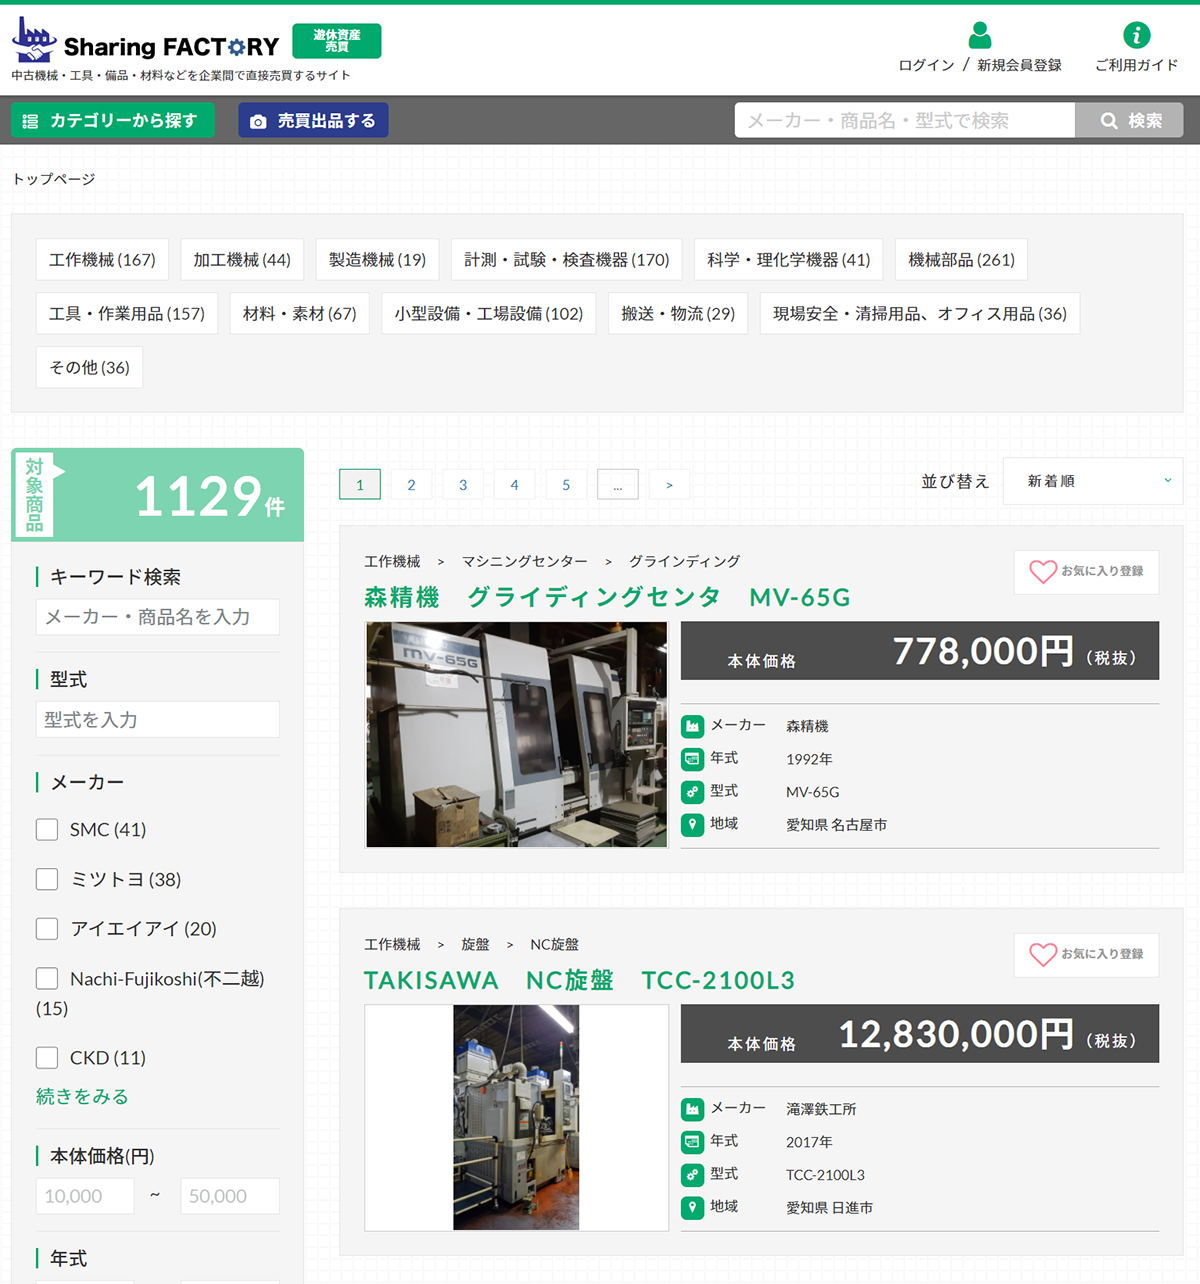Click the model icon beside MV-65G
Image resolution: width=1200 pixels, height=1284 pixels.
(692, 792)
